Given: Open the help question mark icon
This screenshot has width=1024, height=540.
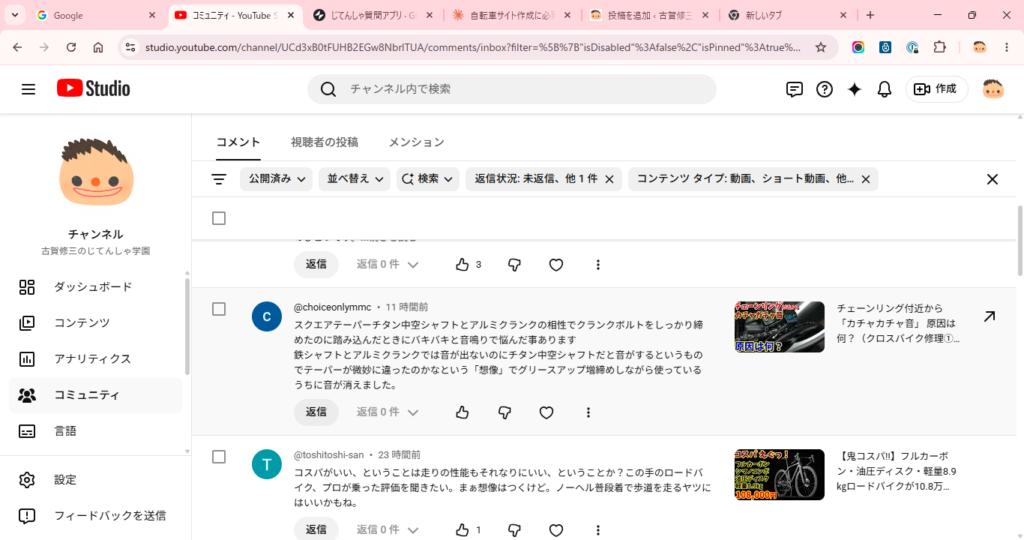Looking at the screenshot, I should (824, 89).
